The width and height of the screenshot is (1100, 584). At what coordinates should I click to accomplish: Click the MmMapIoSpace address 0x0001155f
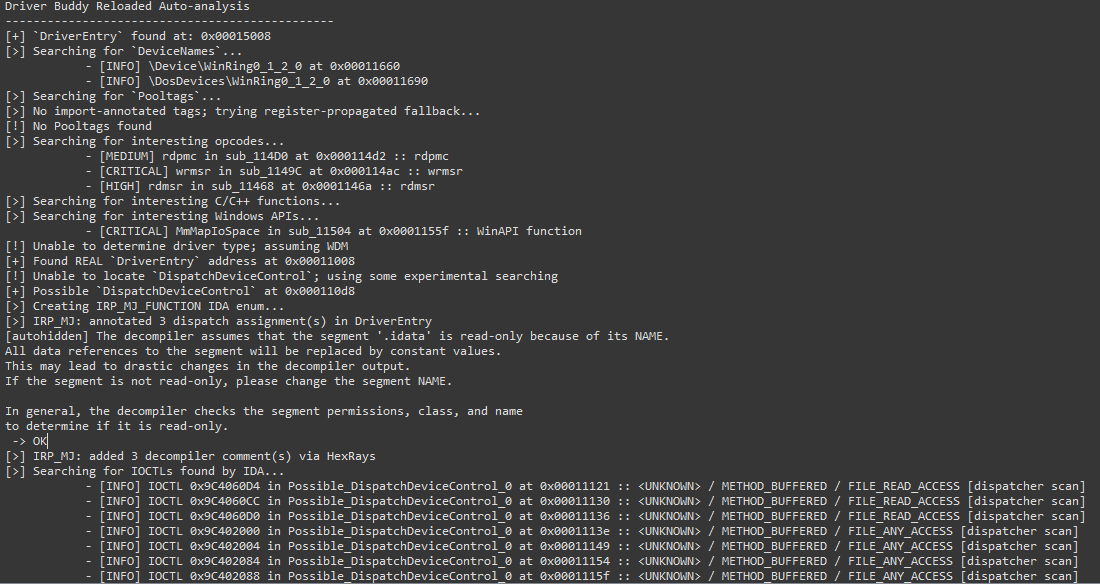(x=414, y=231)
